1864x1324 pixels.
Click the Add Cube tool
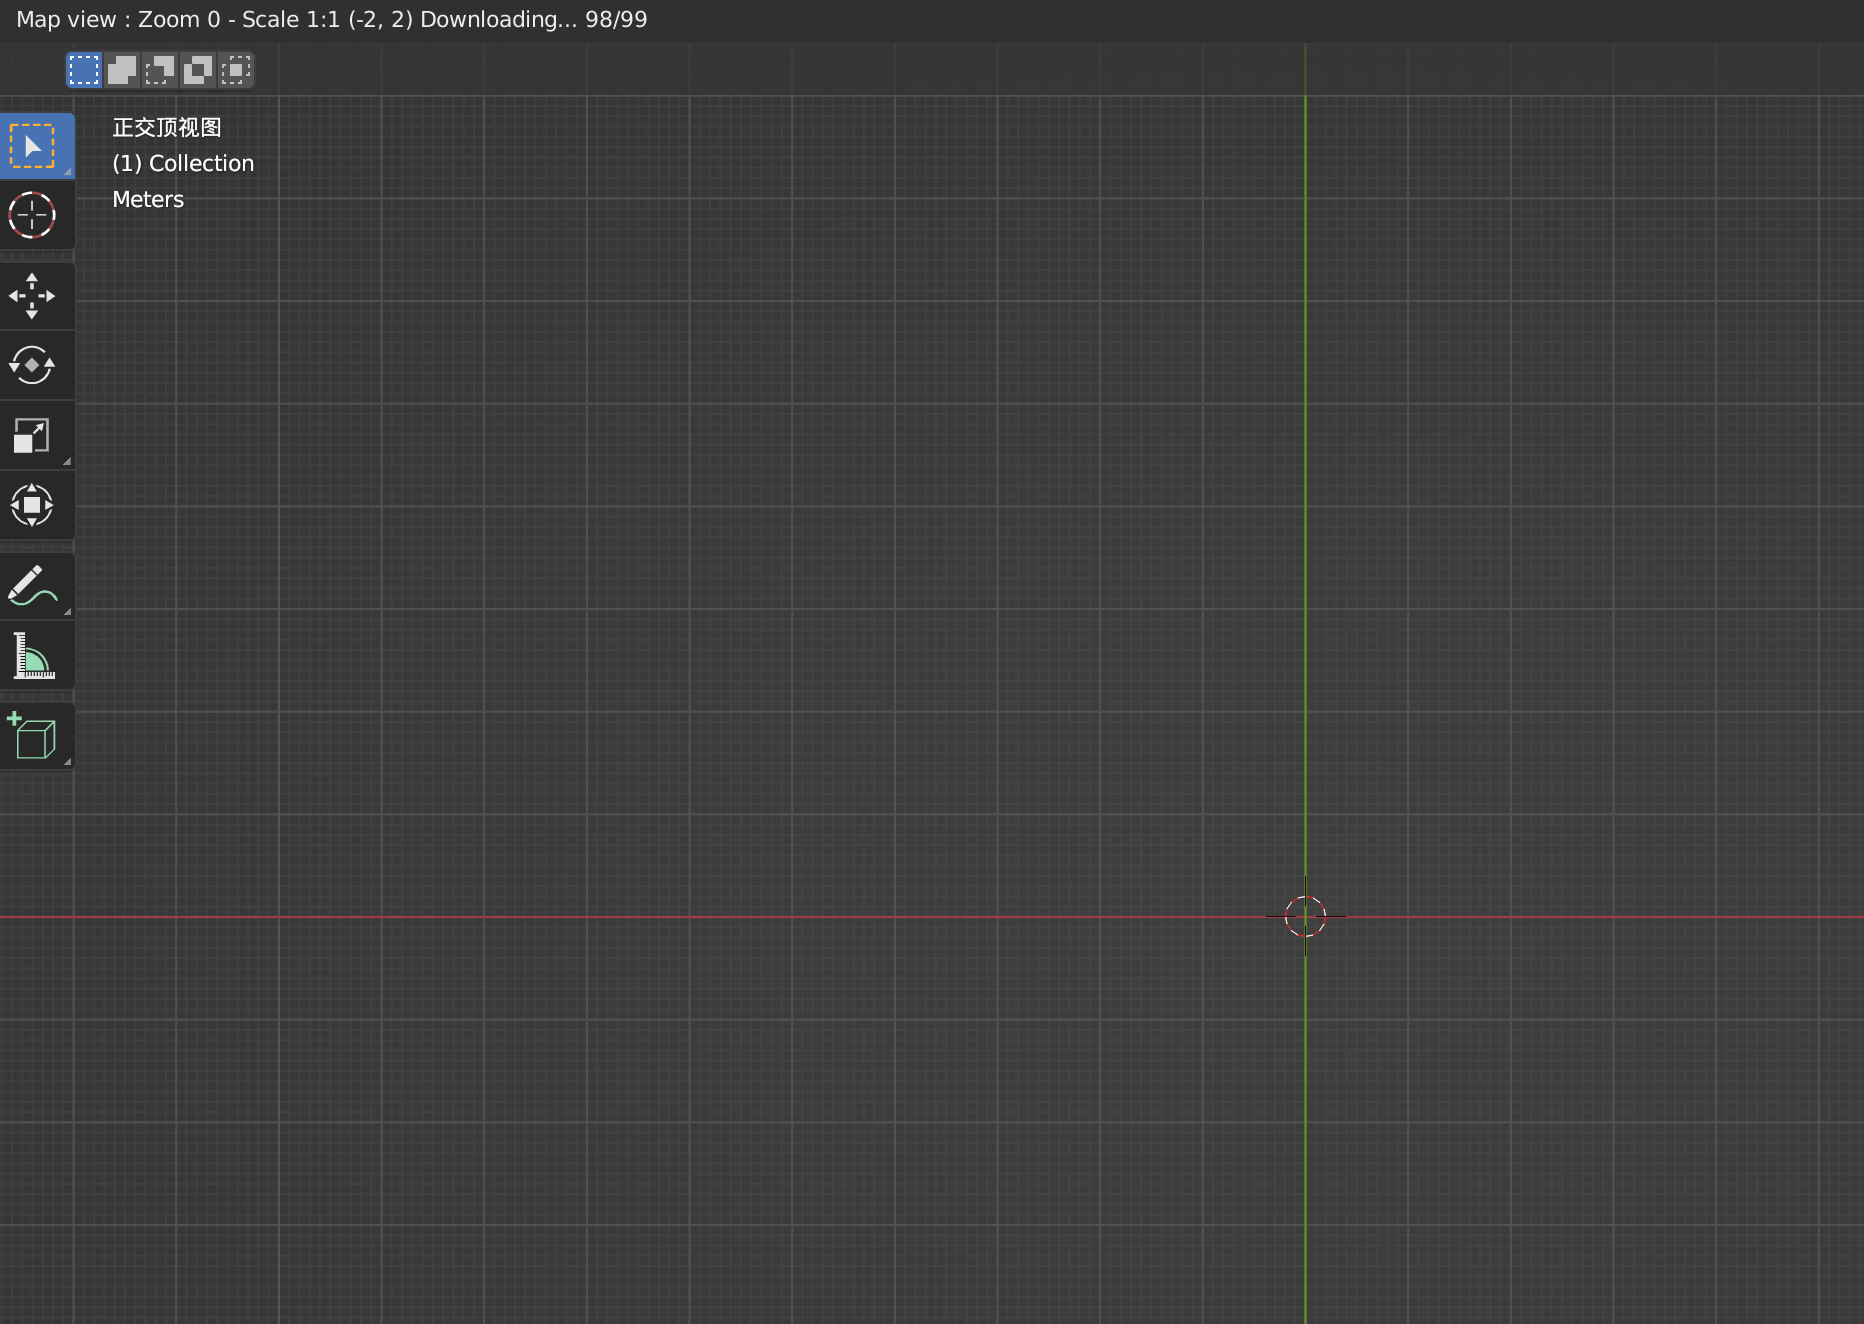[36, 736]
